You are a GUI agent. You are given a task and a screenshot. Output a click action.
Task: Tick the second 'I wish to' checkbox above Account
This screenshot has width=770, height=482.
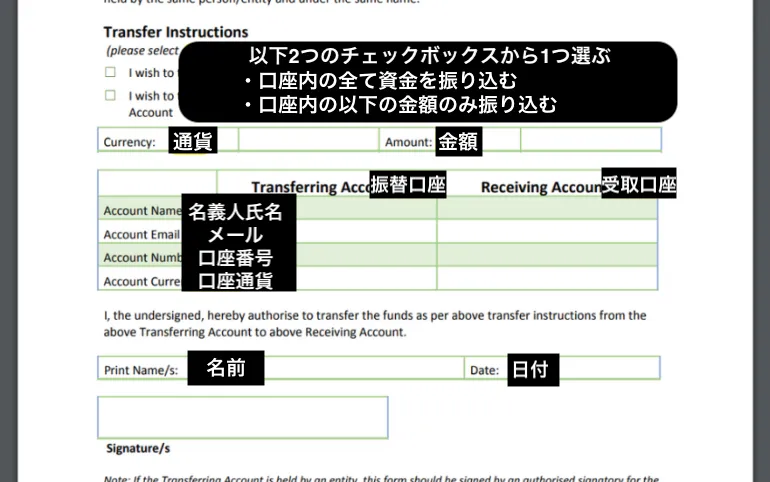(110, 95)
